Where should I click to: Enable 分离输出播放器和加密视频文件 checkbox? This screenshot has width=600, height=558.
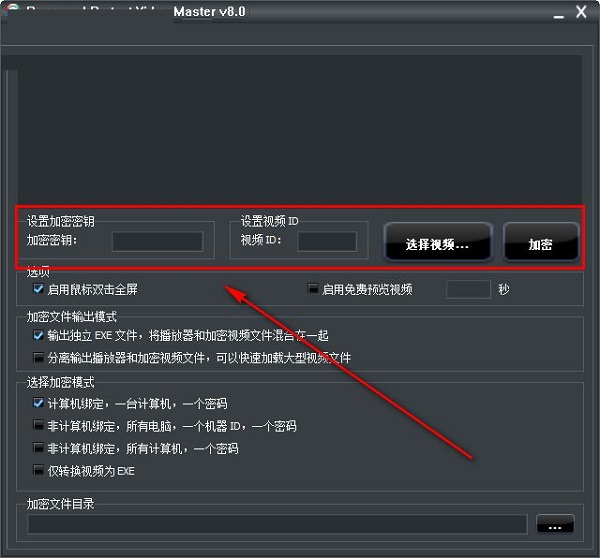(x=38, y=357)
